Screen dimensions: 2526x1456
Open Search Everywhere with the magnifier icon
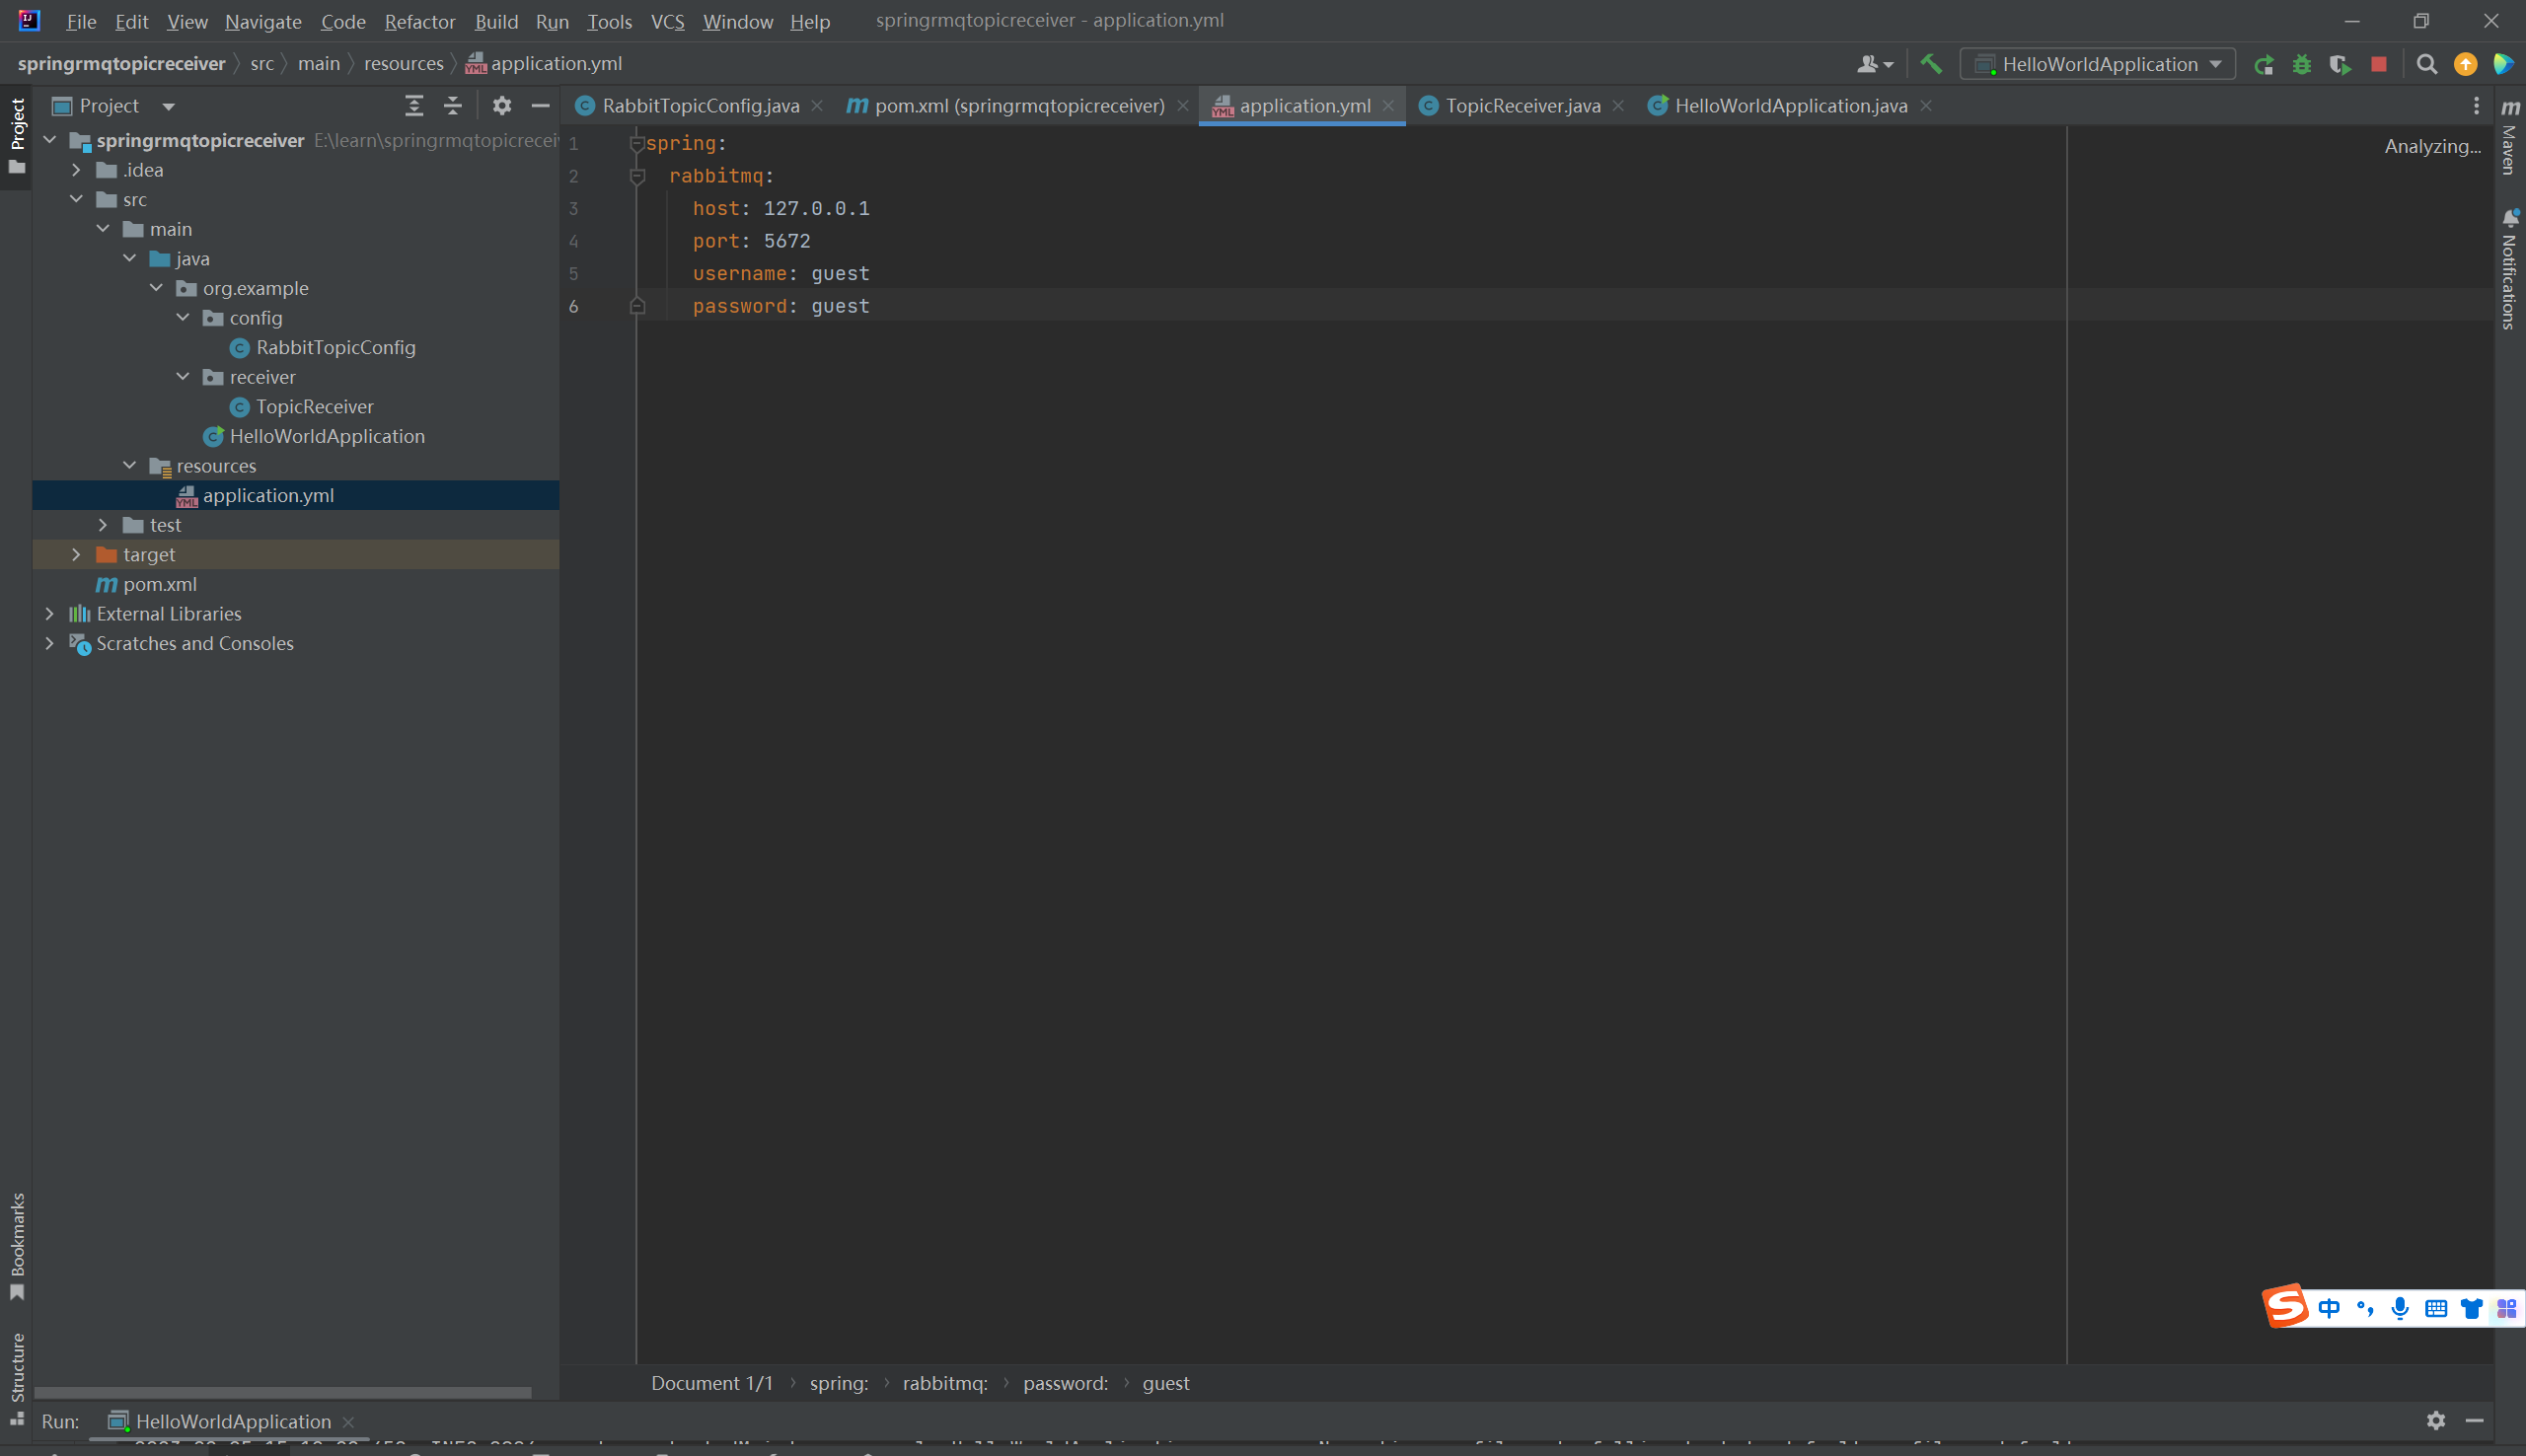click(2426, 65)
